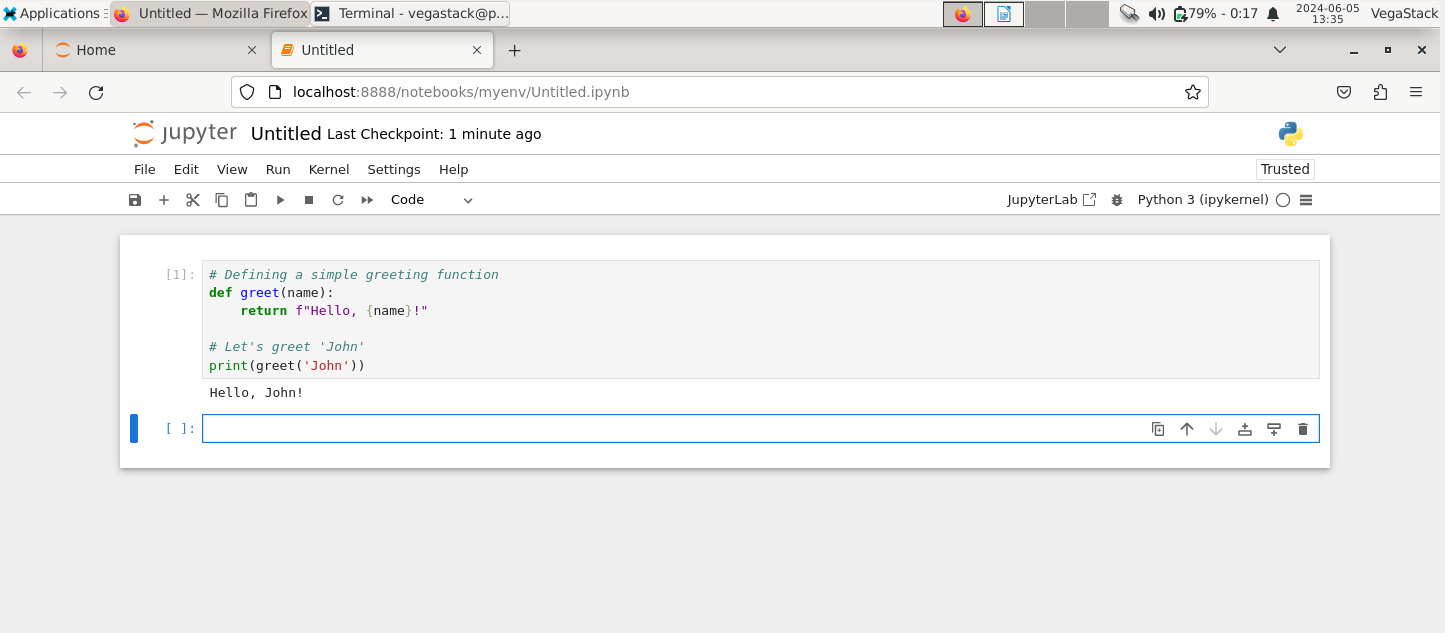Screen dimensions: 1445x633
Task: Open the debugger panel
Action: point(1117,199)
